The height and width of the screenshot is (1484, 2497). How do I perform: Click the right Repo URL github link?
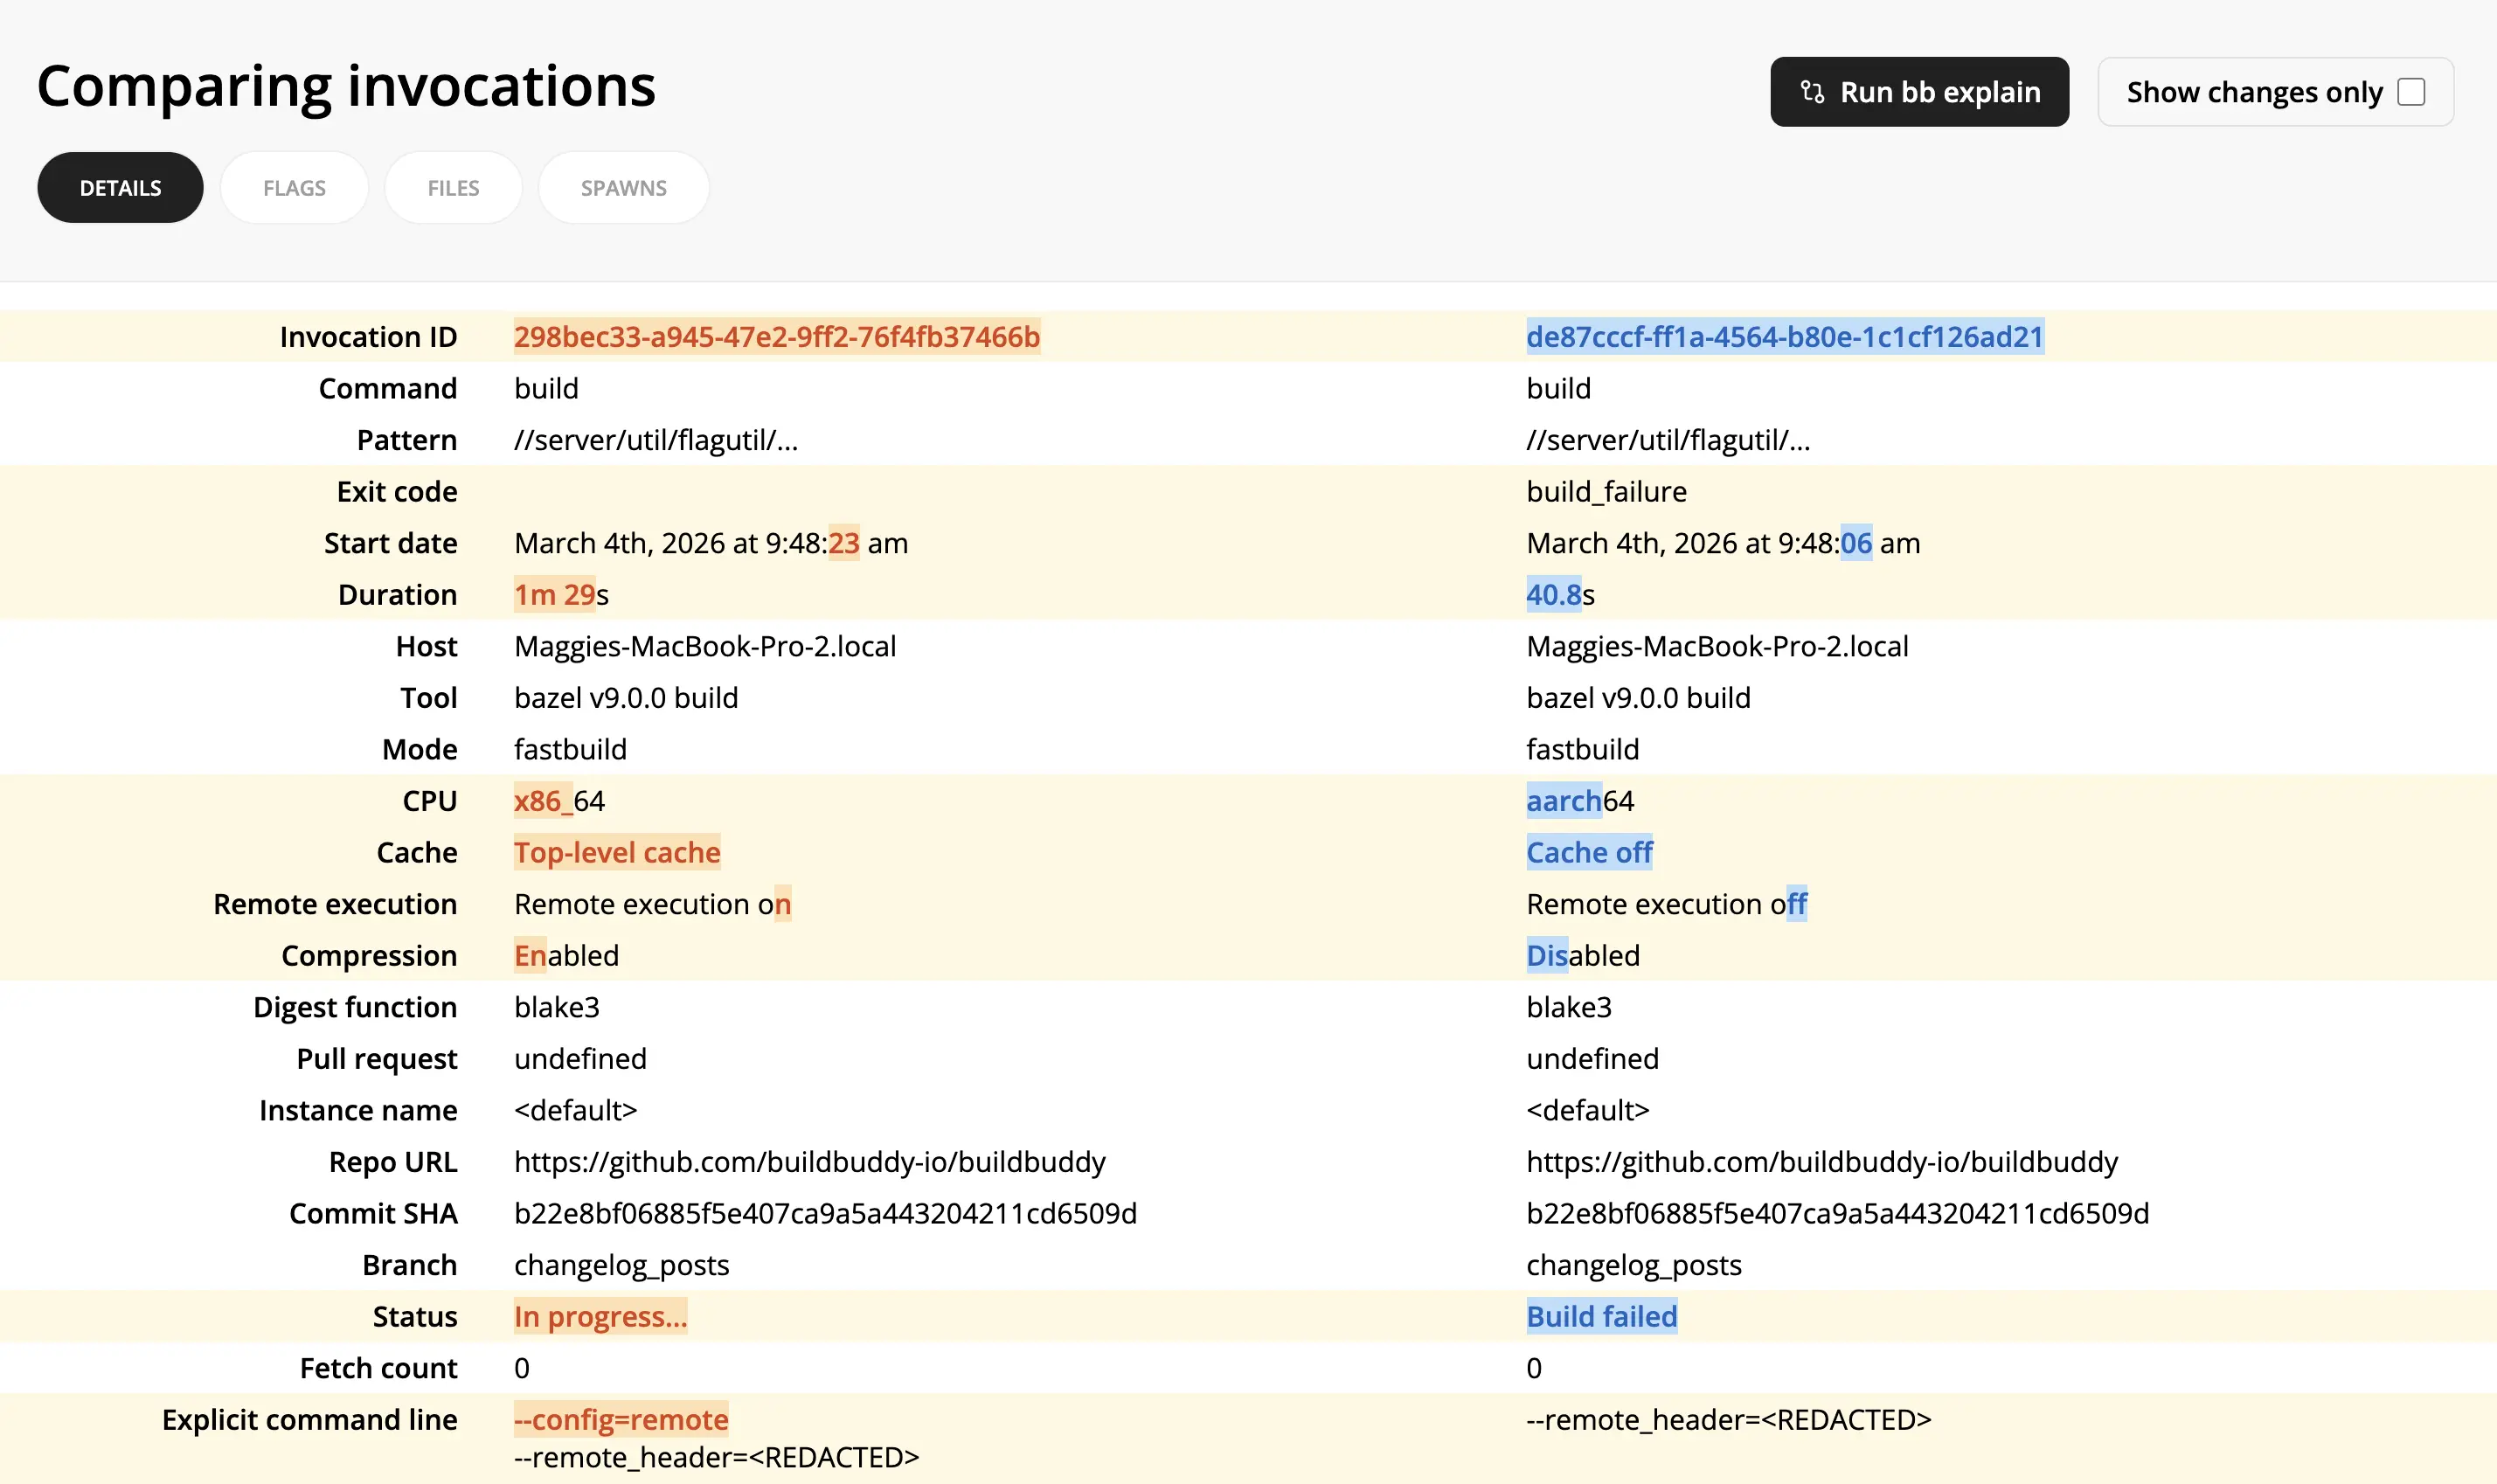(x=1821, y=1162)
